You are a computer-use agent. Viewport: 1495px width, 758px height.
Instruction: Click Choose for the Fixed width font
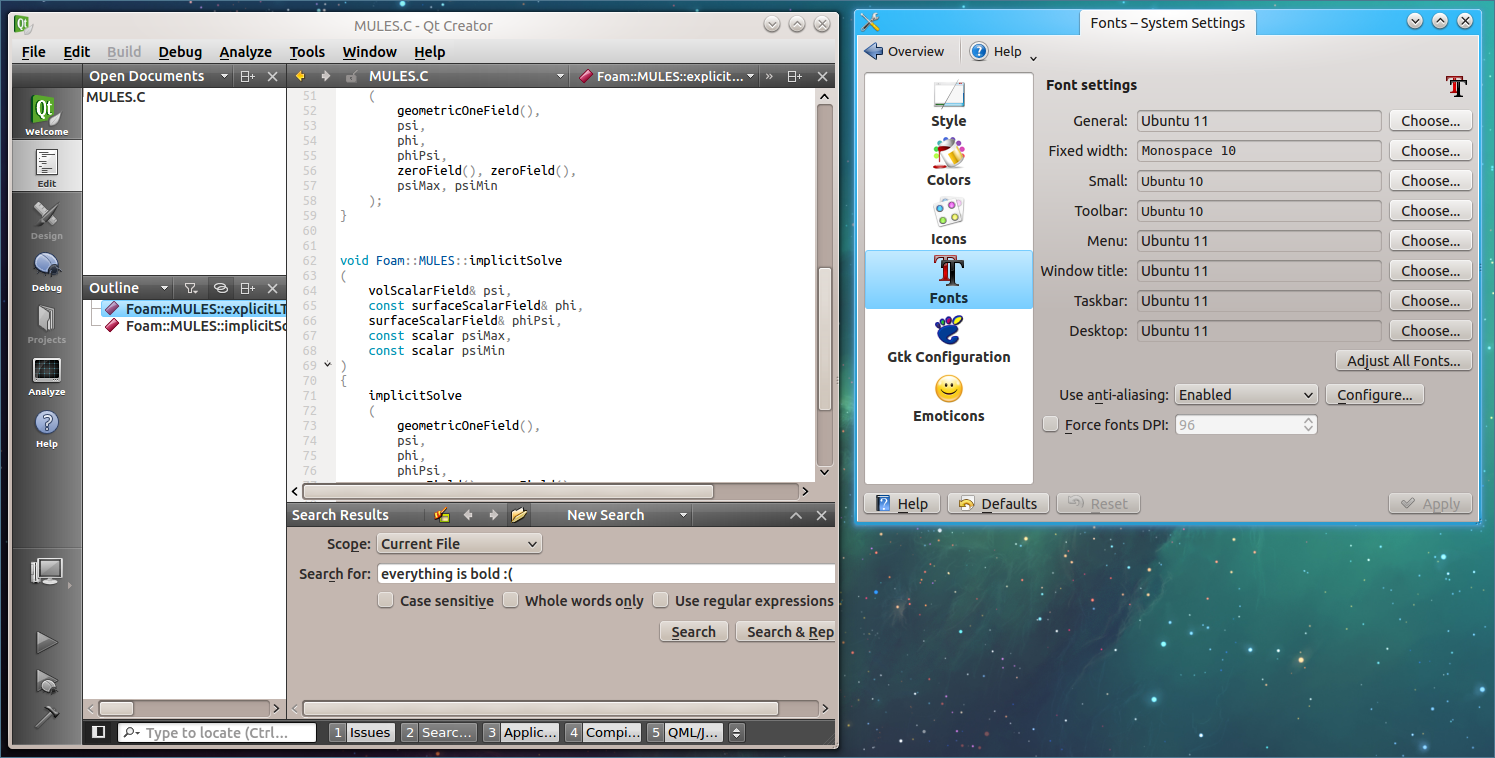(x=1430, y=151)
